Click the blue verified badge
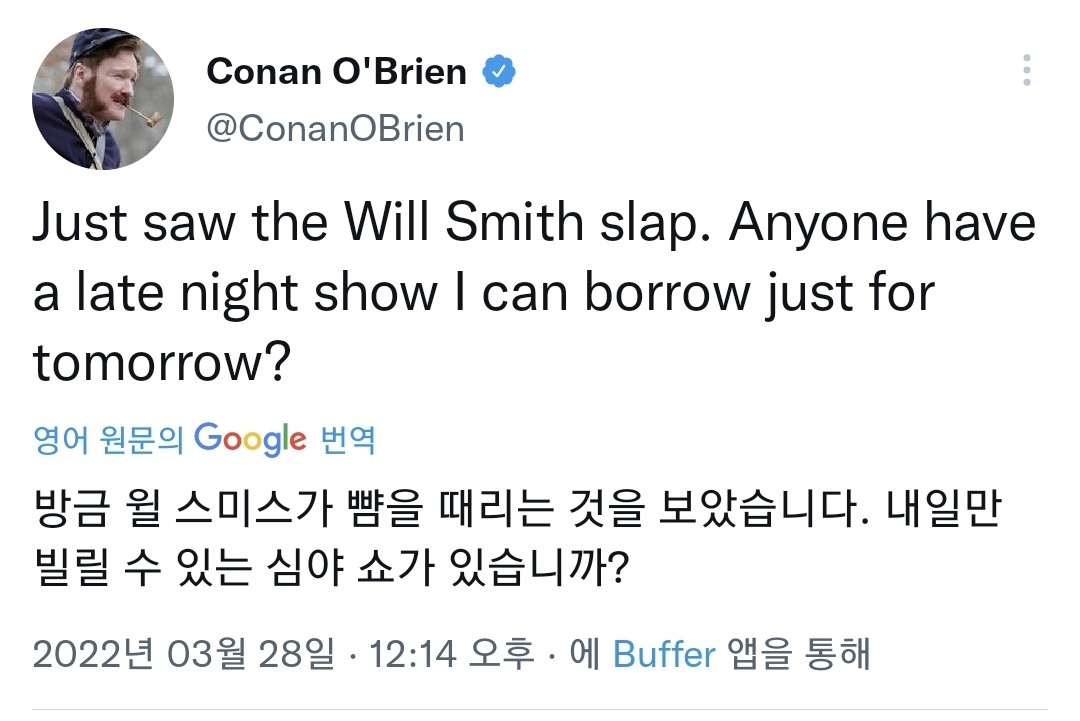Screen dimensions: 1080x721 click(x=499, y=72)
